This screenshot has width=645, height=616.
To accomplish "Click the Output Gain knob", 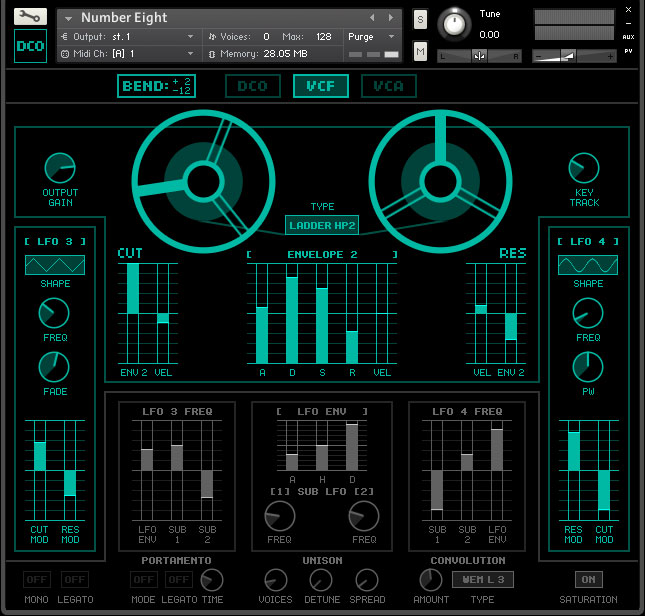I will point(59,167).
